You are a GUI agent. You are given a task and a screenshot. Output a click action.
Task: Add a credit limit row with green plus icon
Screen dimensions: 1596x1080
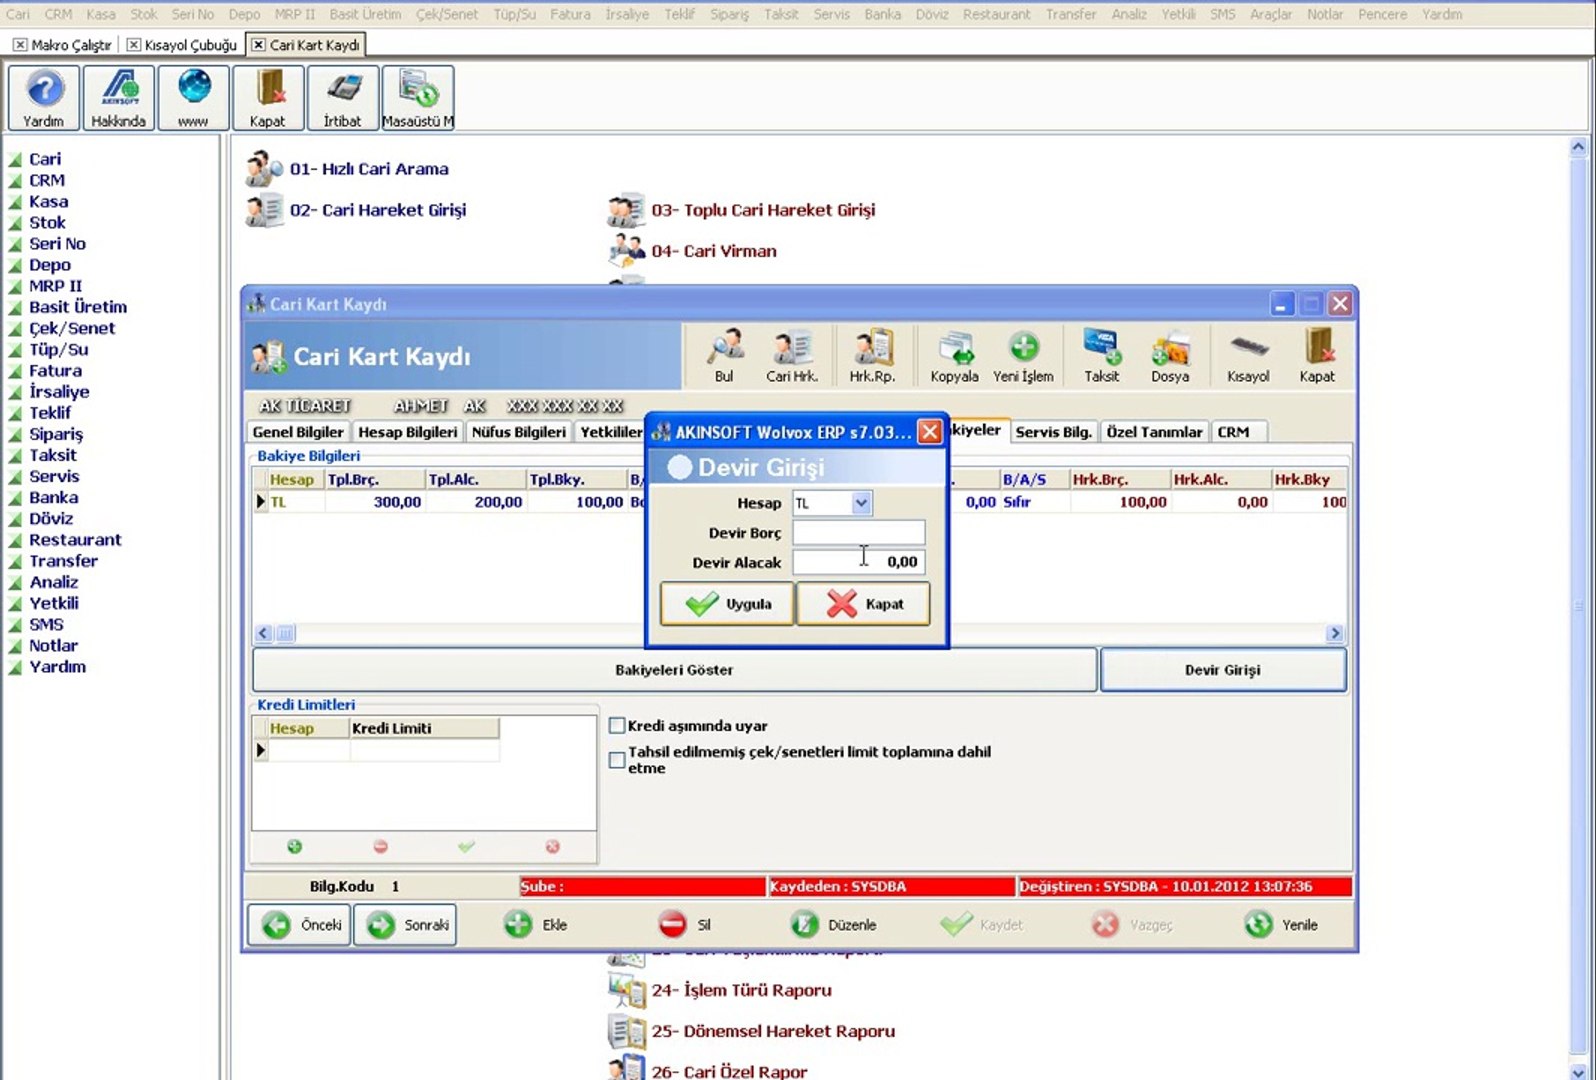click(x=294, y=847)
